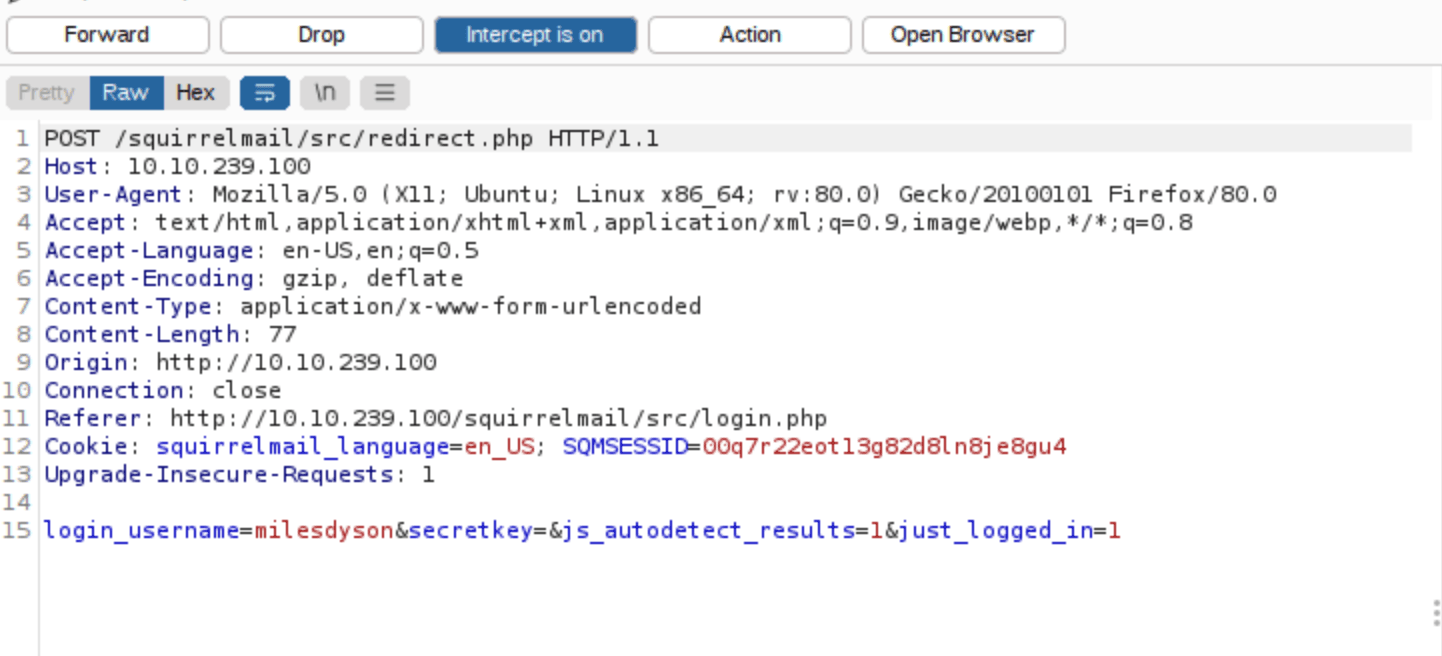Turn intercept off

tap(536, 34)
